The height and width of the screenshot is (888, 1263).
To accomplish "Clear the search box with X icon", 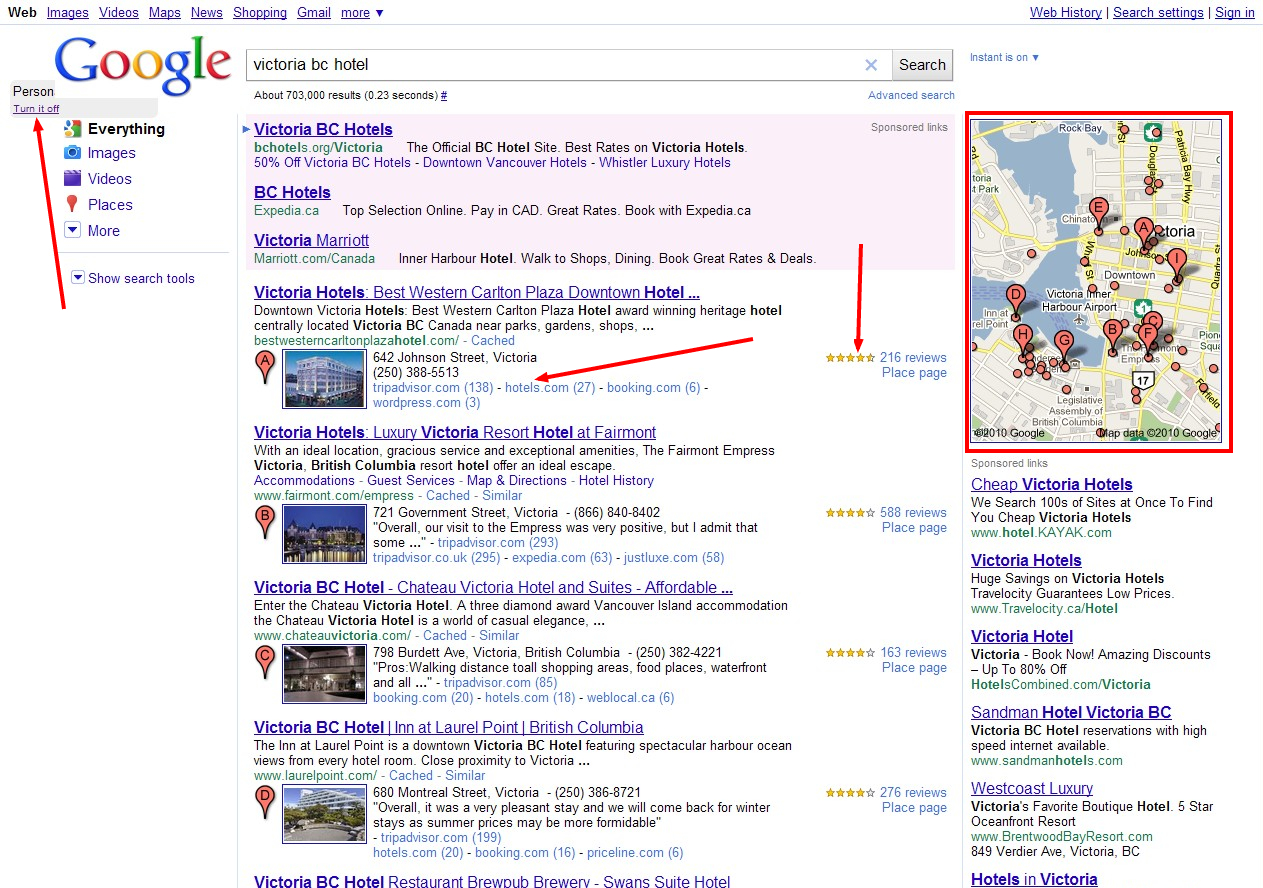I will tap(871, 65).
